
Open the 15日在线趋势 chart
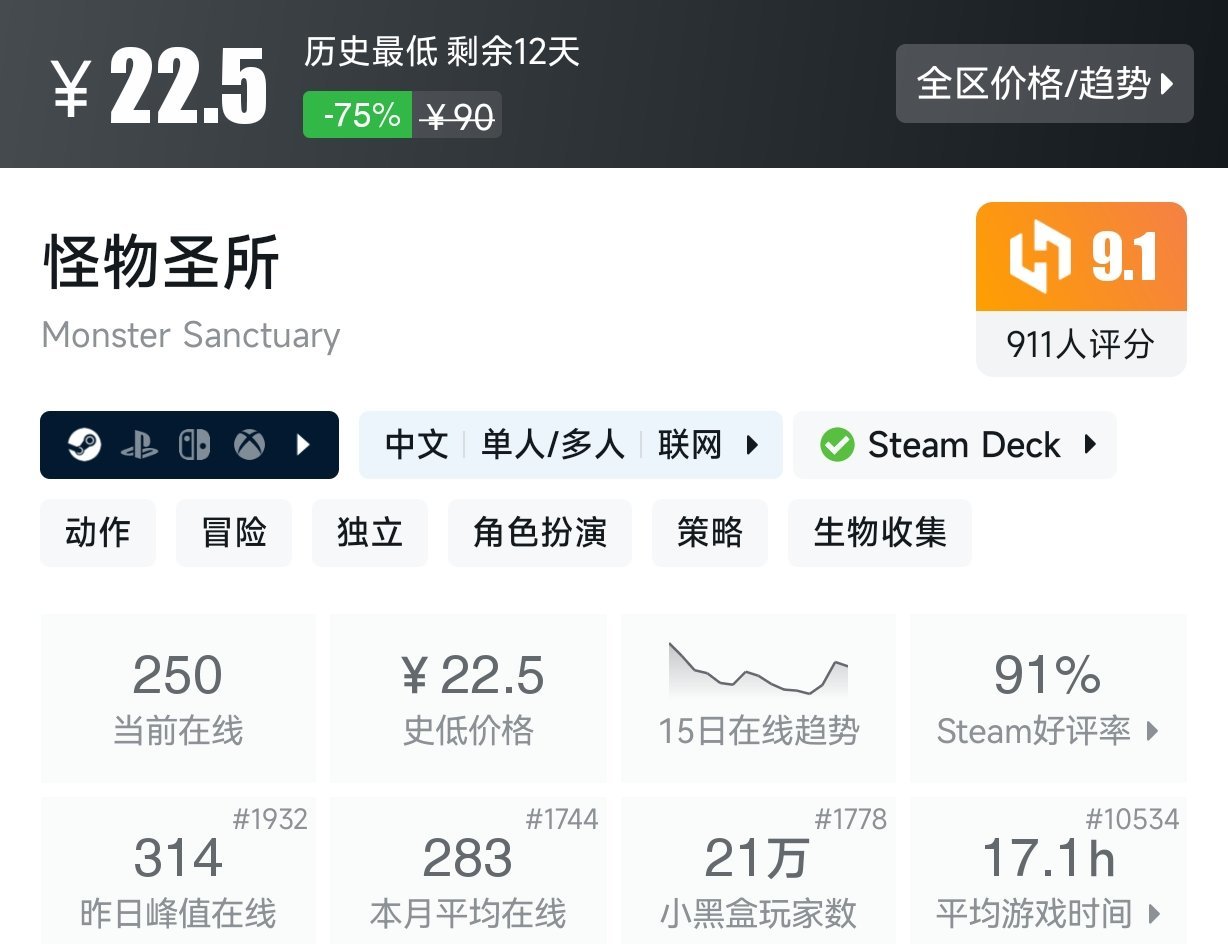pyautogui.click(x=758, y=697)
